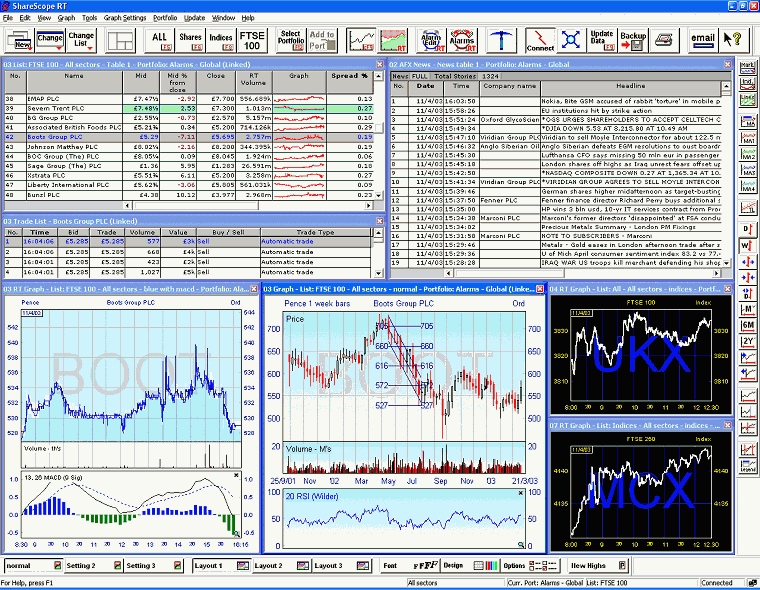Click the MA3 moving average sidebar icon
This screenshot has height=590, width=760.
pos(748,170)
